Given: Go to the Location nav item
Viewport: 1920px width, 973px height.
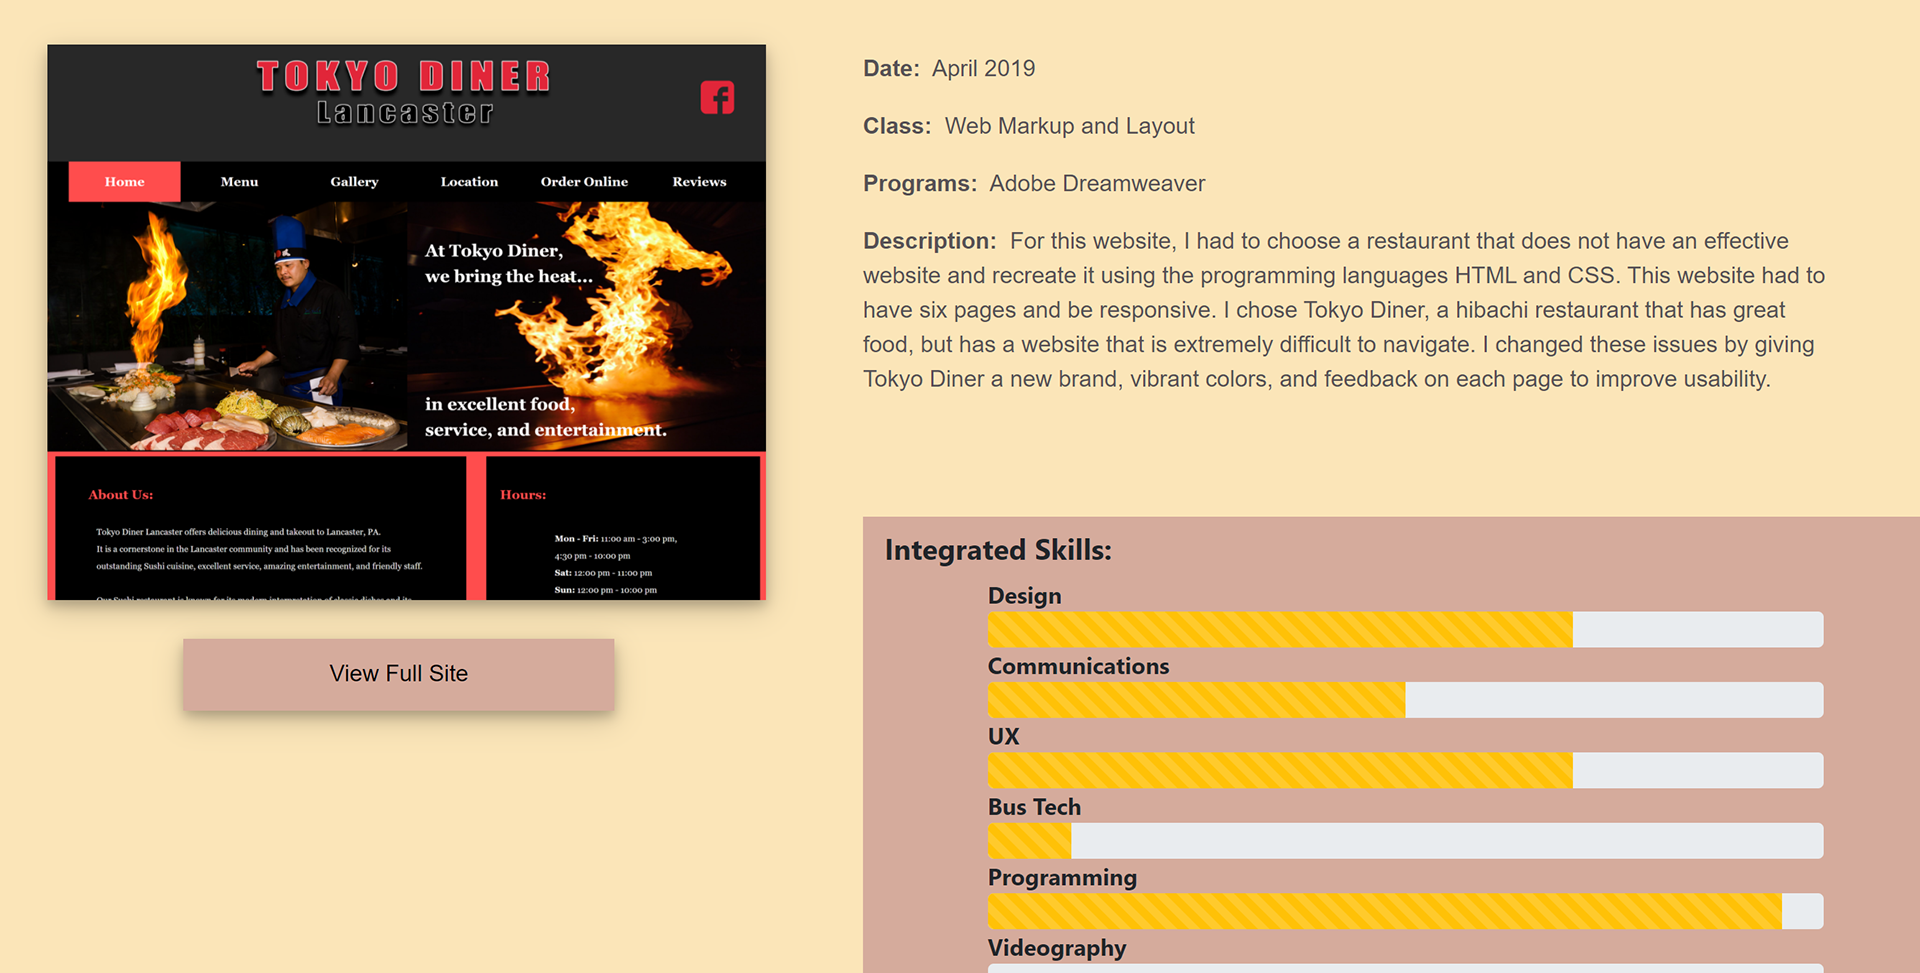Looking at the screenshot, I should (469, 182).
